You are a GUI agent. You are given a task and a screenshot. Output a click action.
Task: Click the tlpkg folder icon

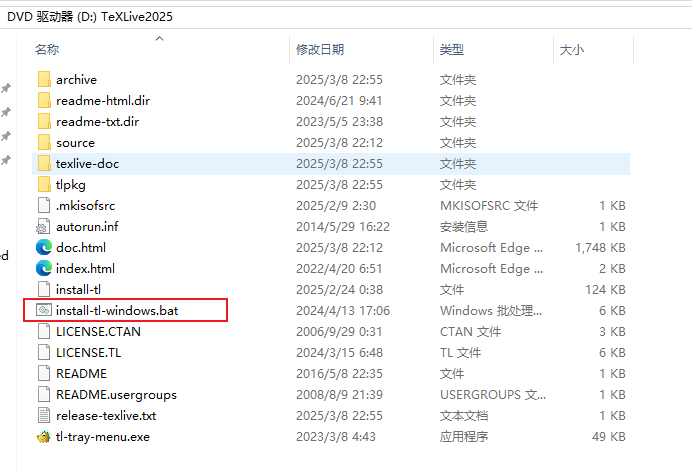[44, 184]
